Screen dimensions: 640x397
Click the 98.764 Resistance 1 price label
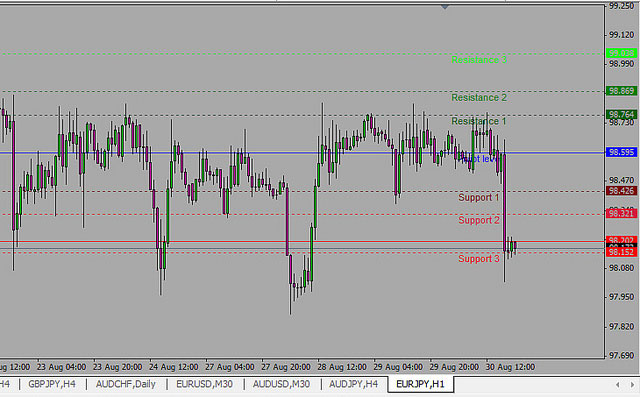pyautogui.click(x=621, y=114)
